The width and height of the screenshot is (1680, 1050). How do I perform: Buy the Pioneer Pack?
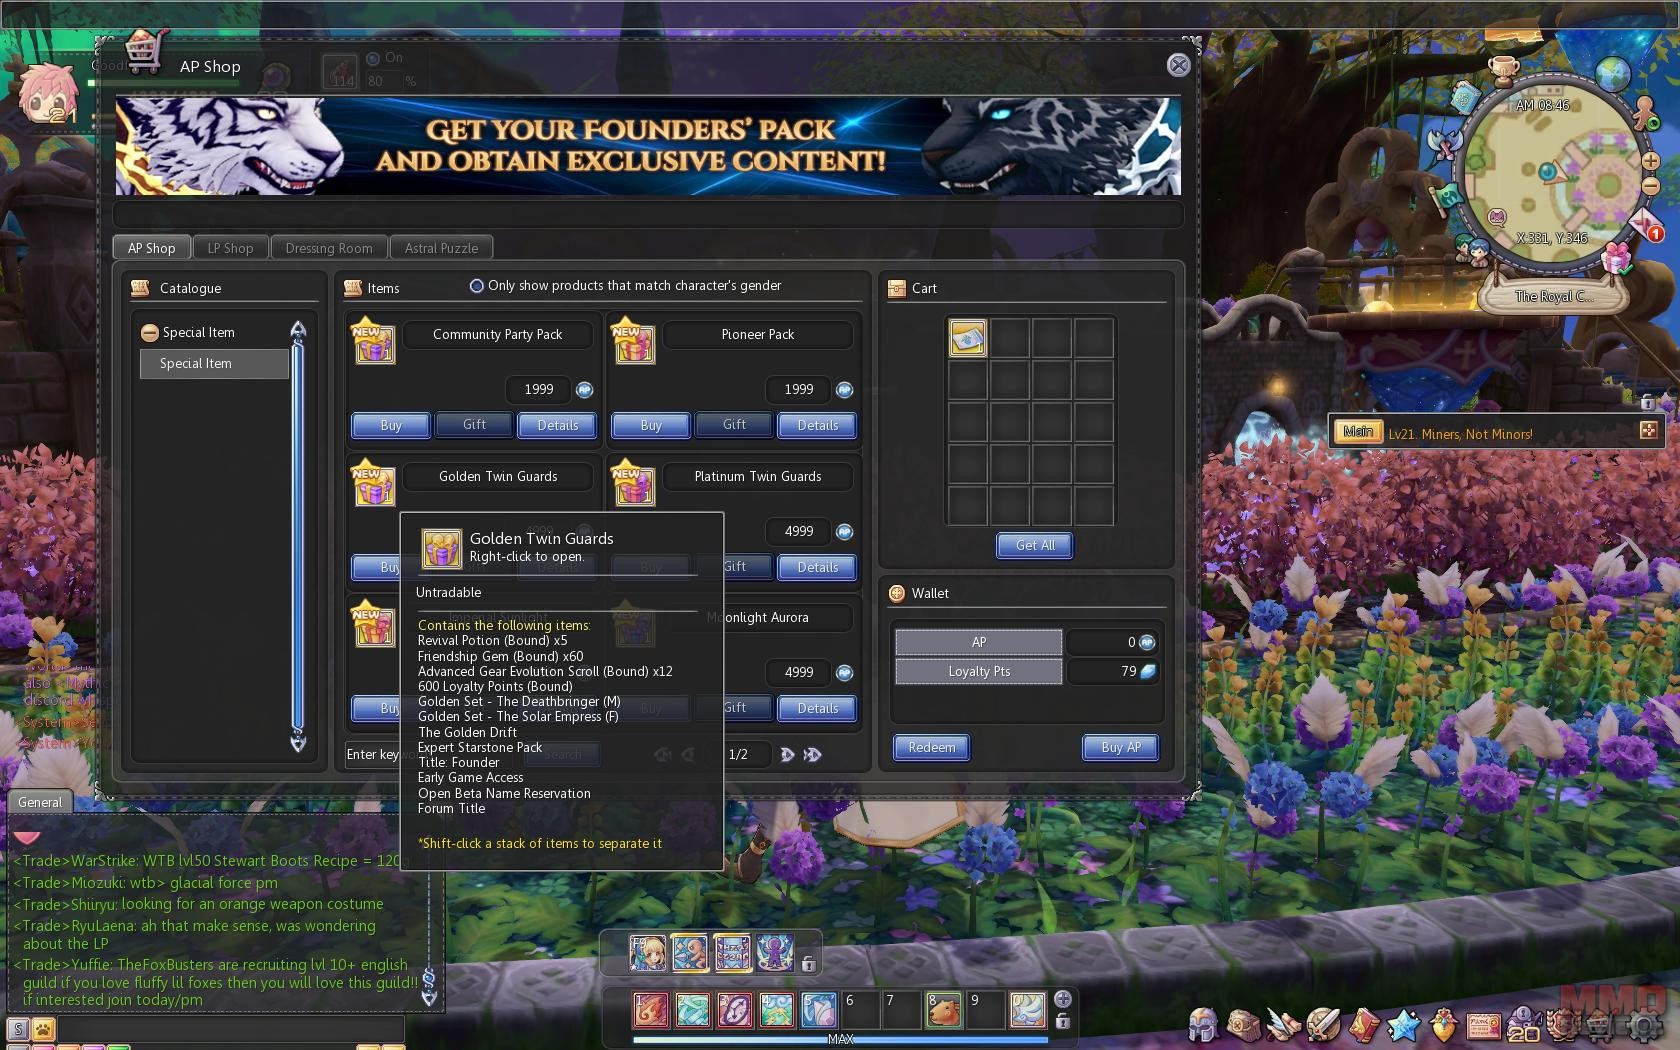click(651, 425)
